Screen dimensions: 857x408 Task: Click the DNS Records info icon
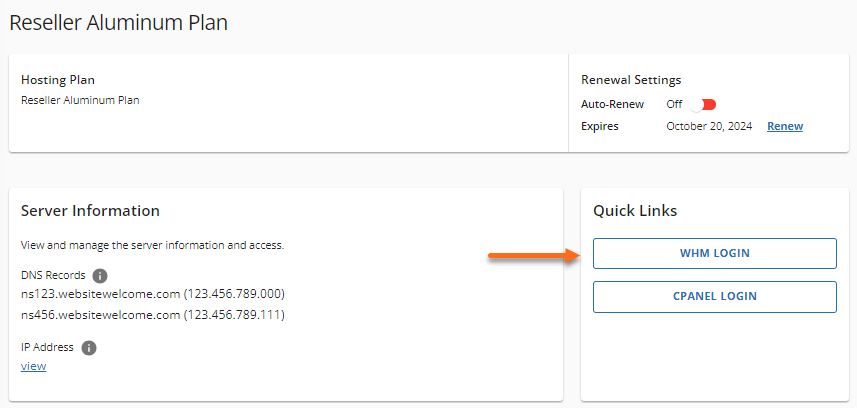pos(100,275)
